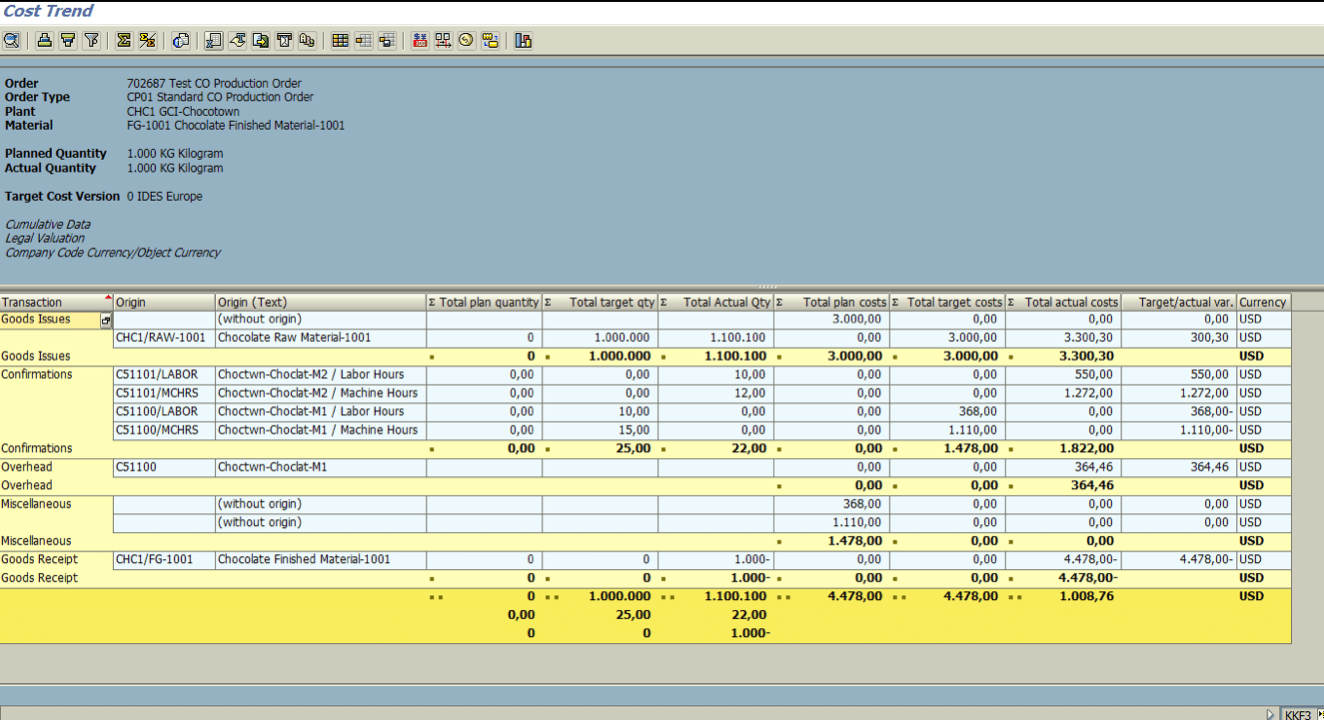Export the list to a spreadsheet

click(214, 41)
